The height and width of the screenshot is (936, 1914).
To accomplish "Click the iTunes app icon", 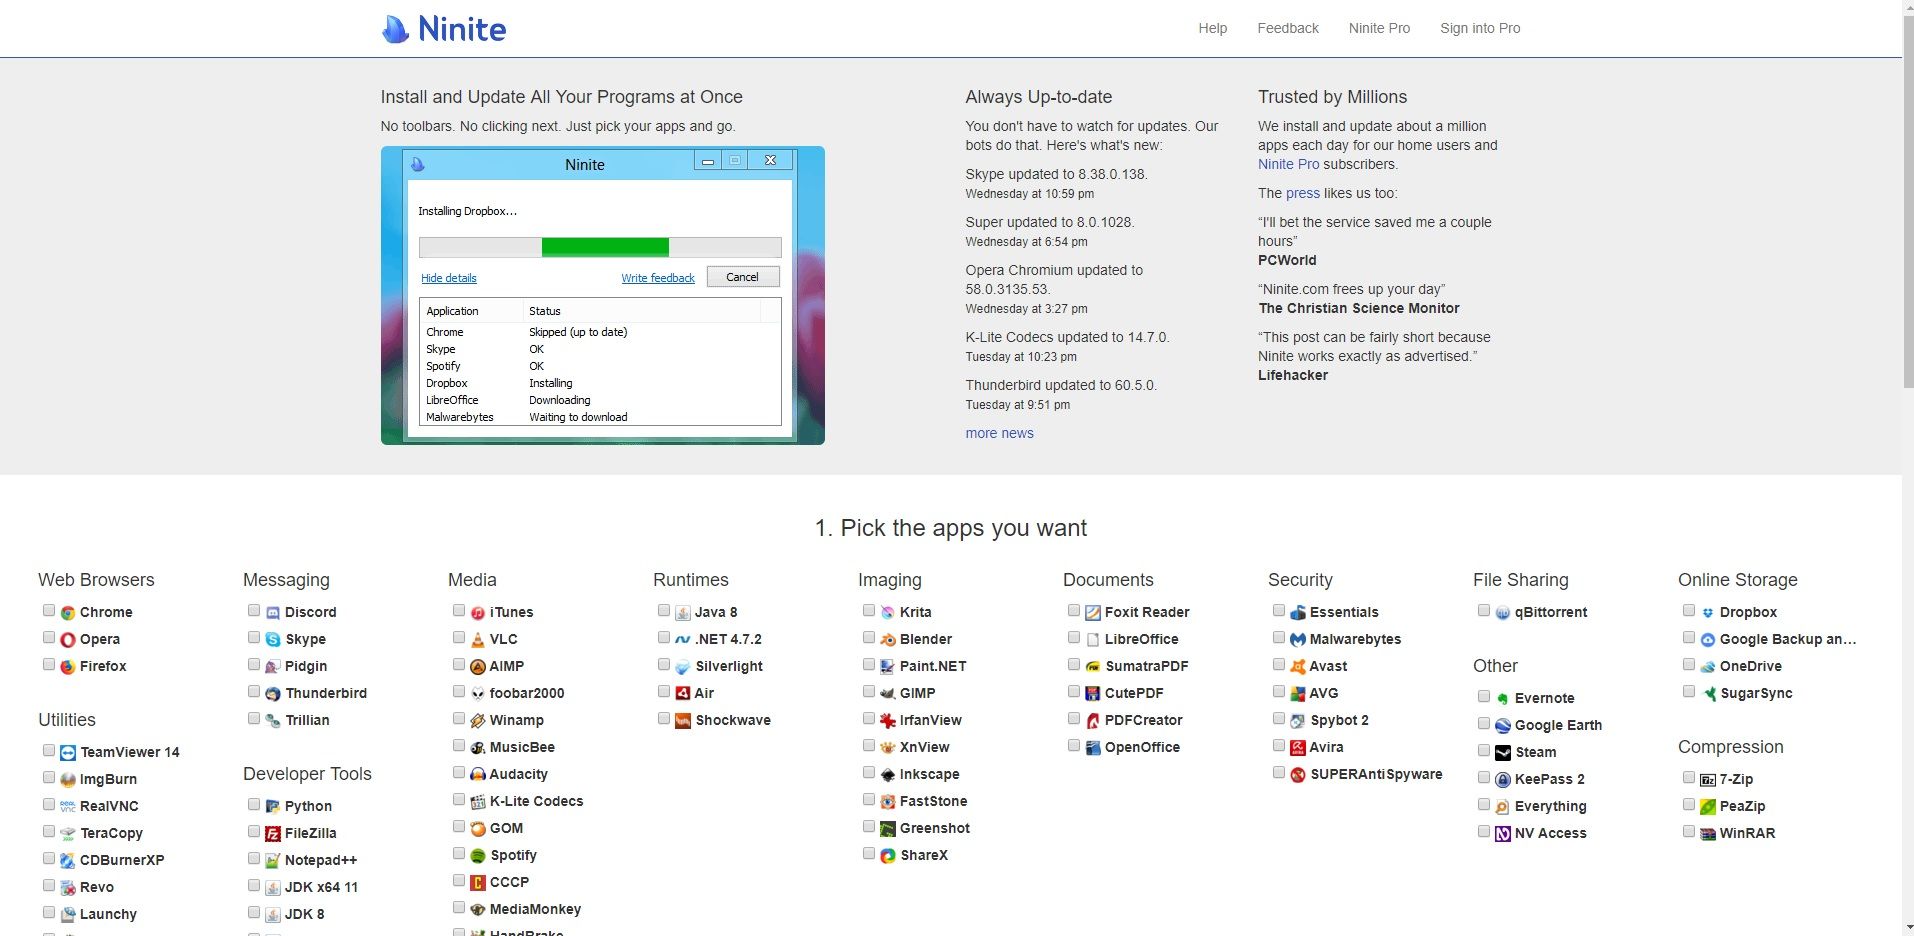I will coord(478,613).
